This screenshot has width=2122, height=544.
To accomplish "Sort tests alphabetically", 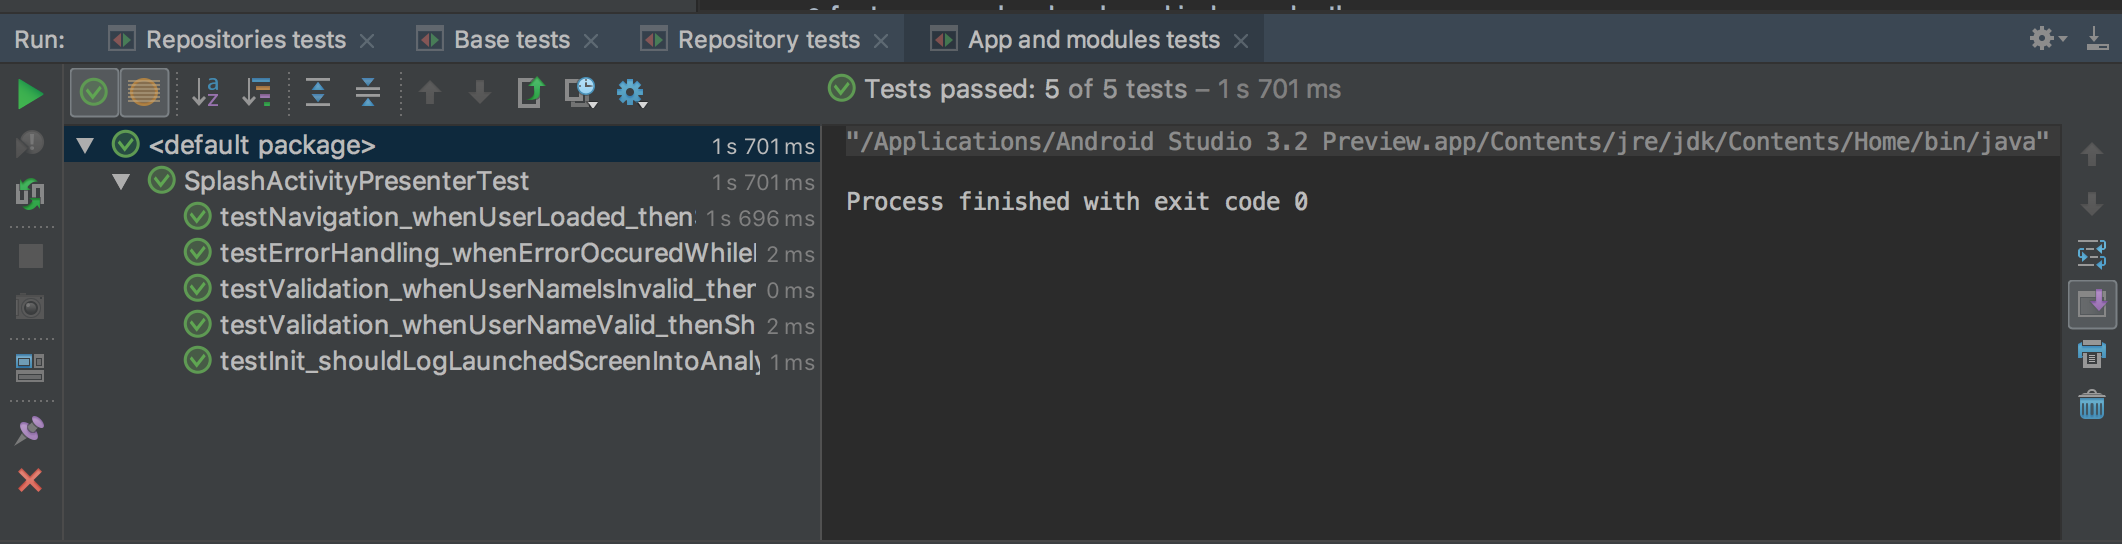I will click(x=206, y=93).
